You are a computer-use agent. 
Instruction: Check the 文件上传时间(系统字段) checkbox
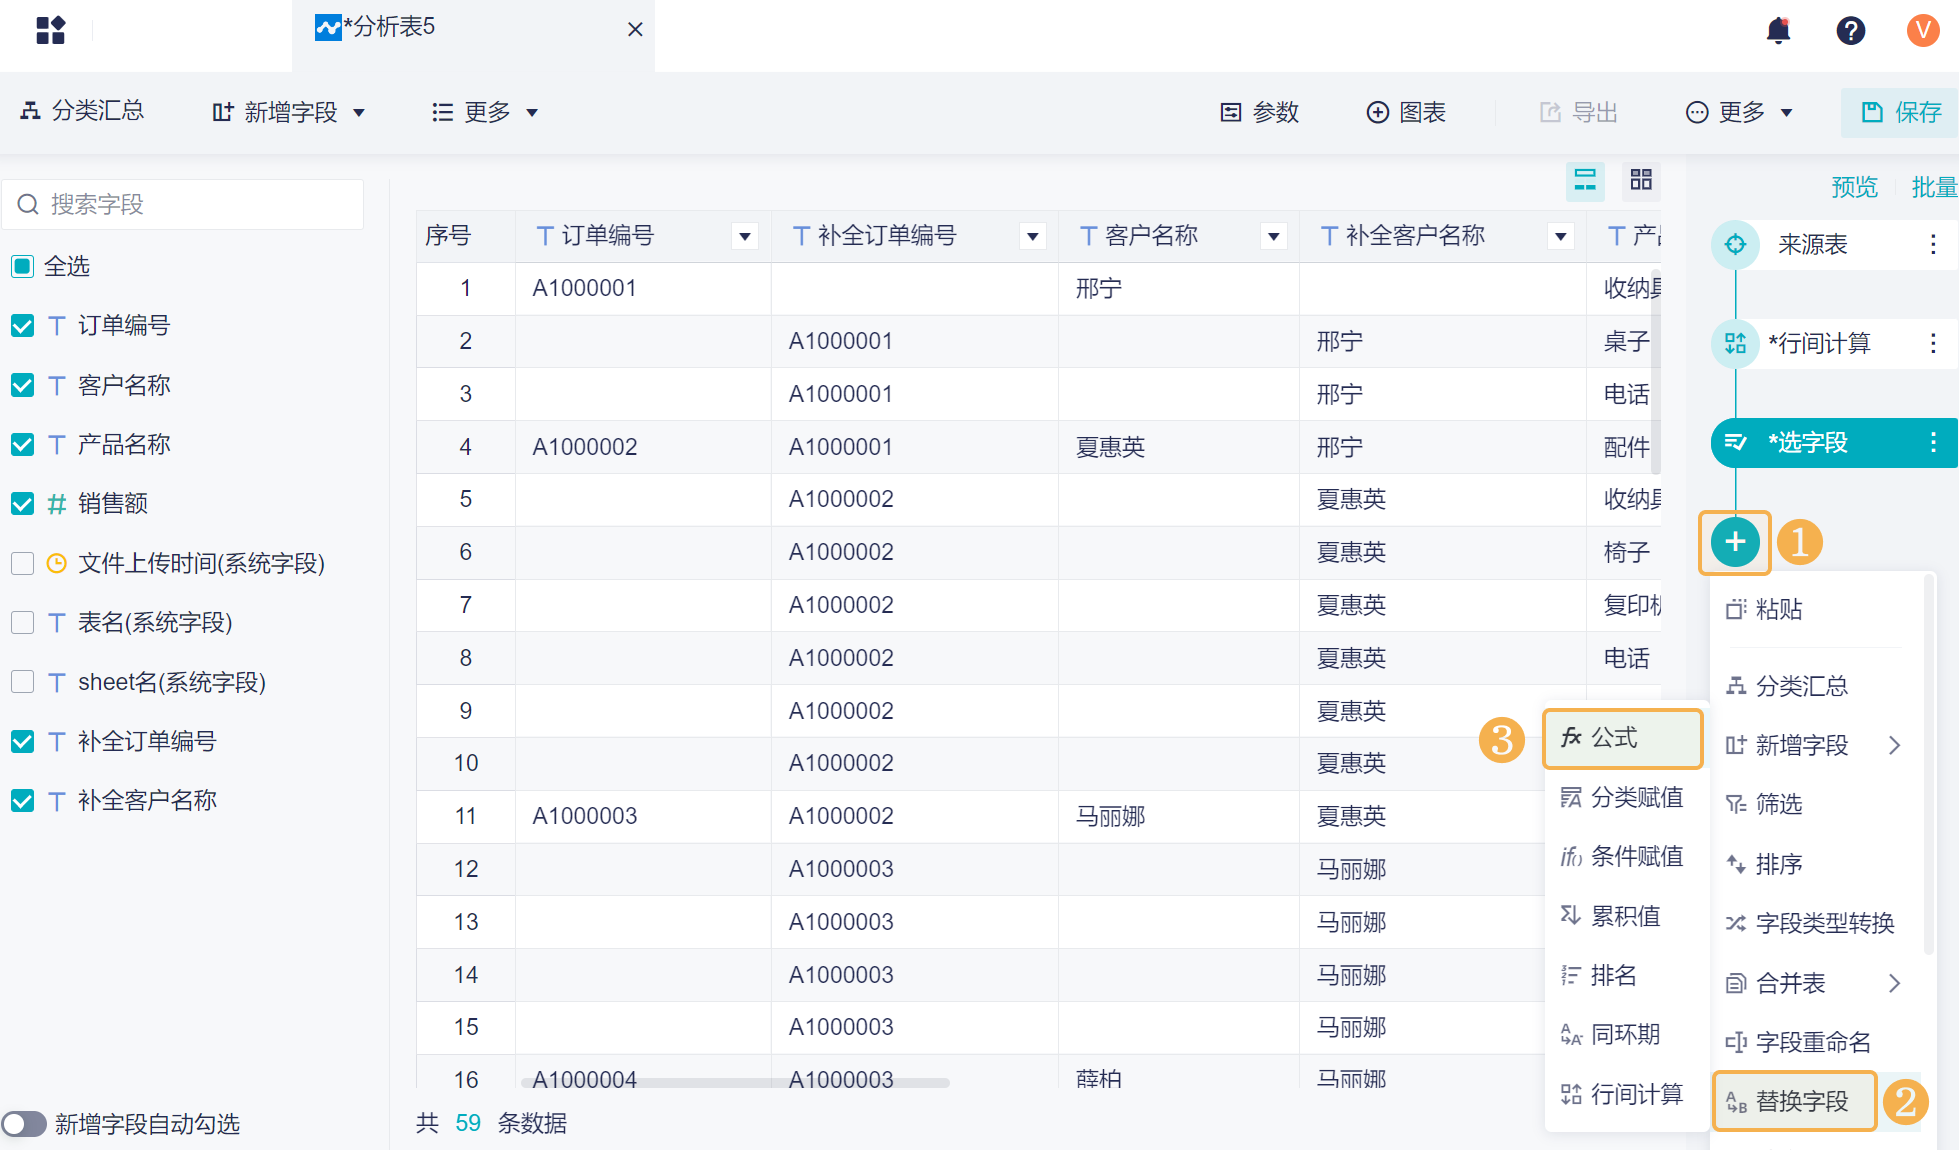coord(22,563)
